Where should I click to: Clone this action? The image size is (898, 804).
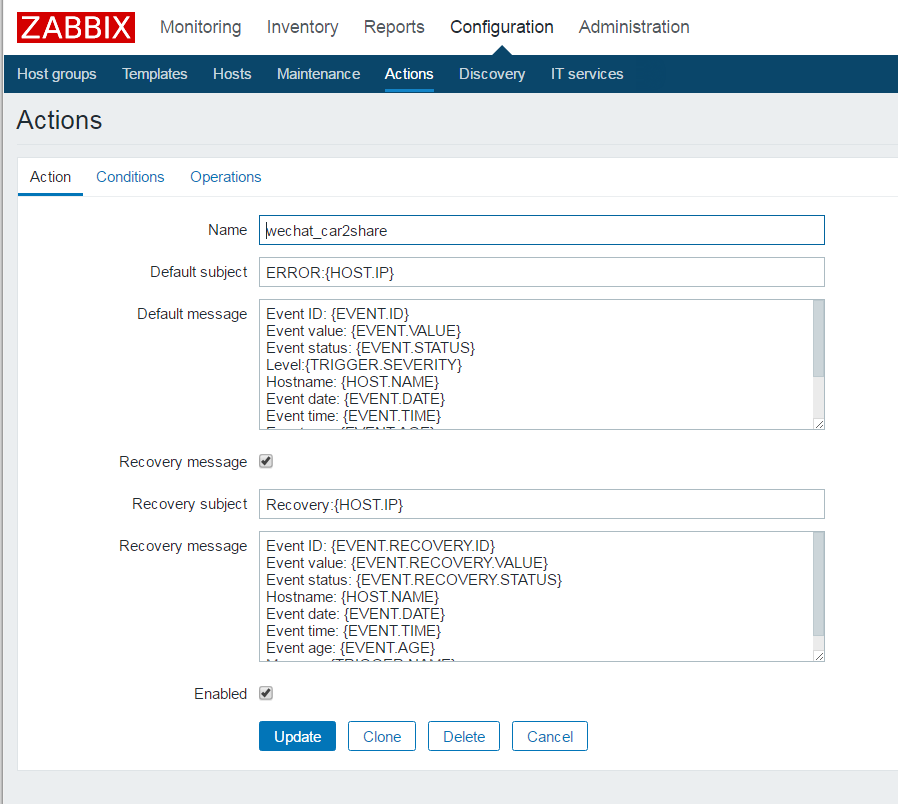[382, 737]
